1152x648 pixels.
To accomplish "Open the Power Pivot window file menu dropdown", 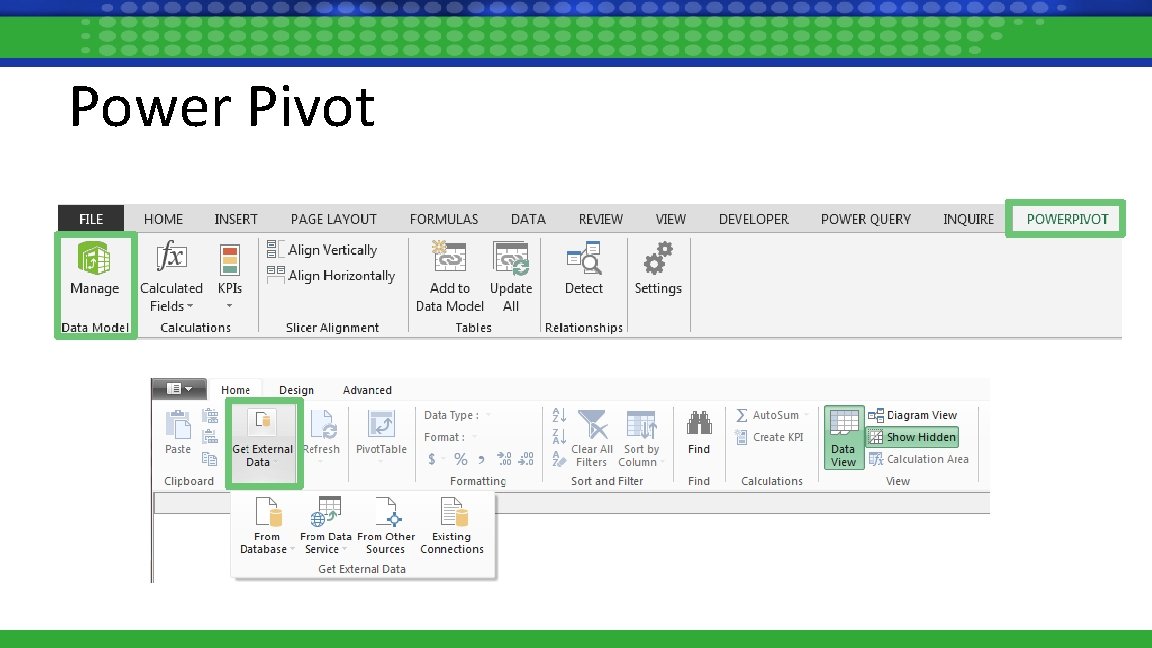I will pyautogui.click(x=179, y=389).
